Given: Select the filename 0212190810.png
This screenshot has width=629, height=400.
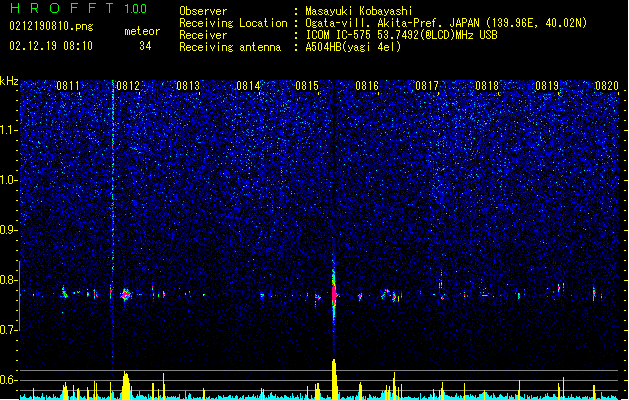Looking at the screenshot, I should (51, 27).
